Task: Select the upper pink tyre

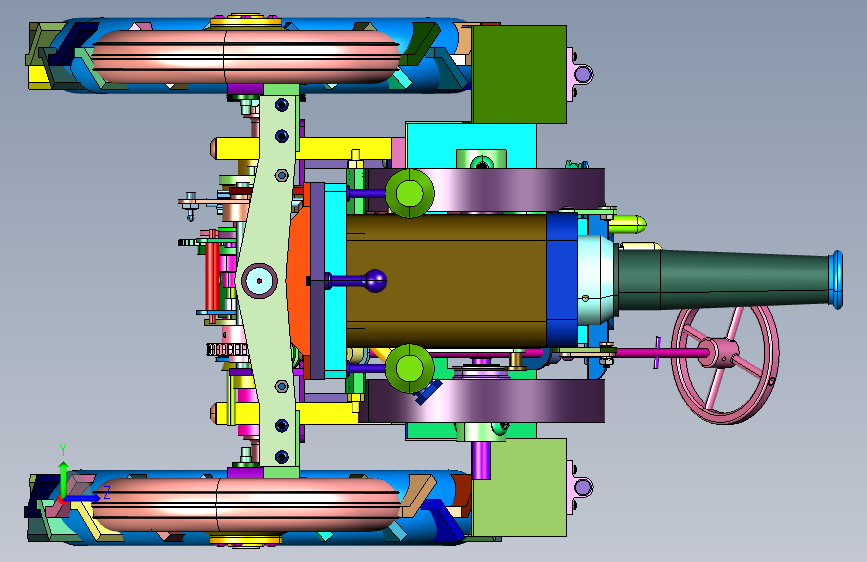Action: coord(246,56)
